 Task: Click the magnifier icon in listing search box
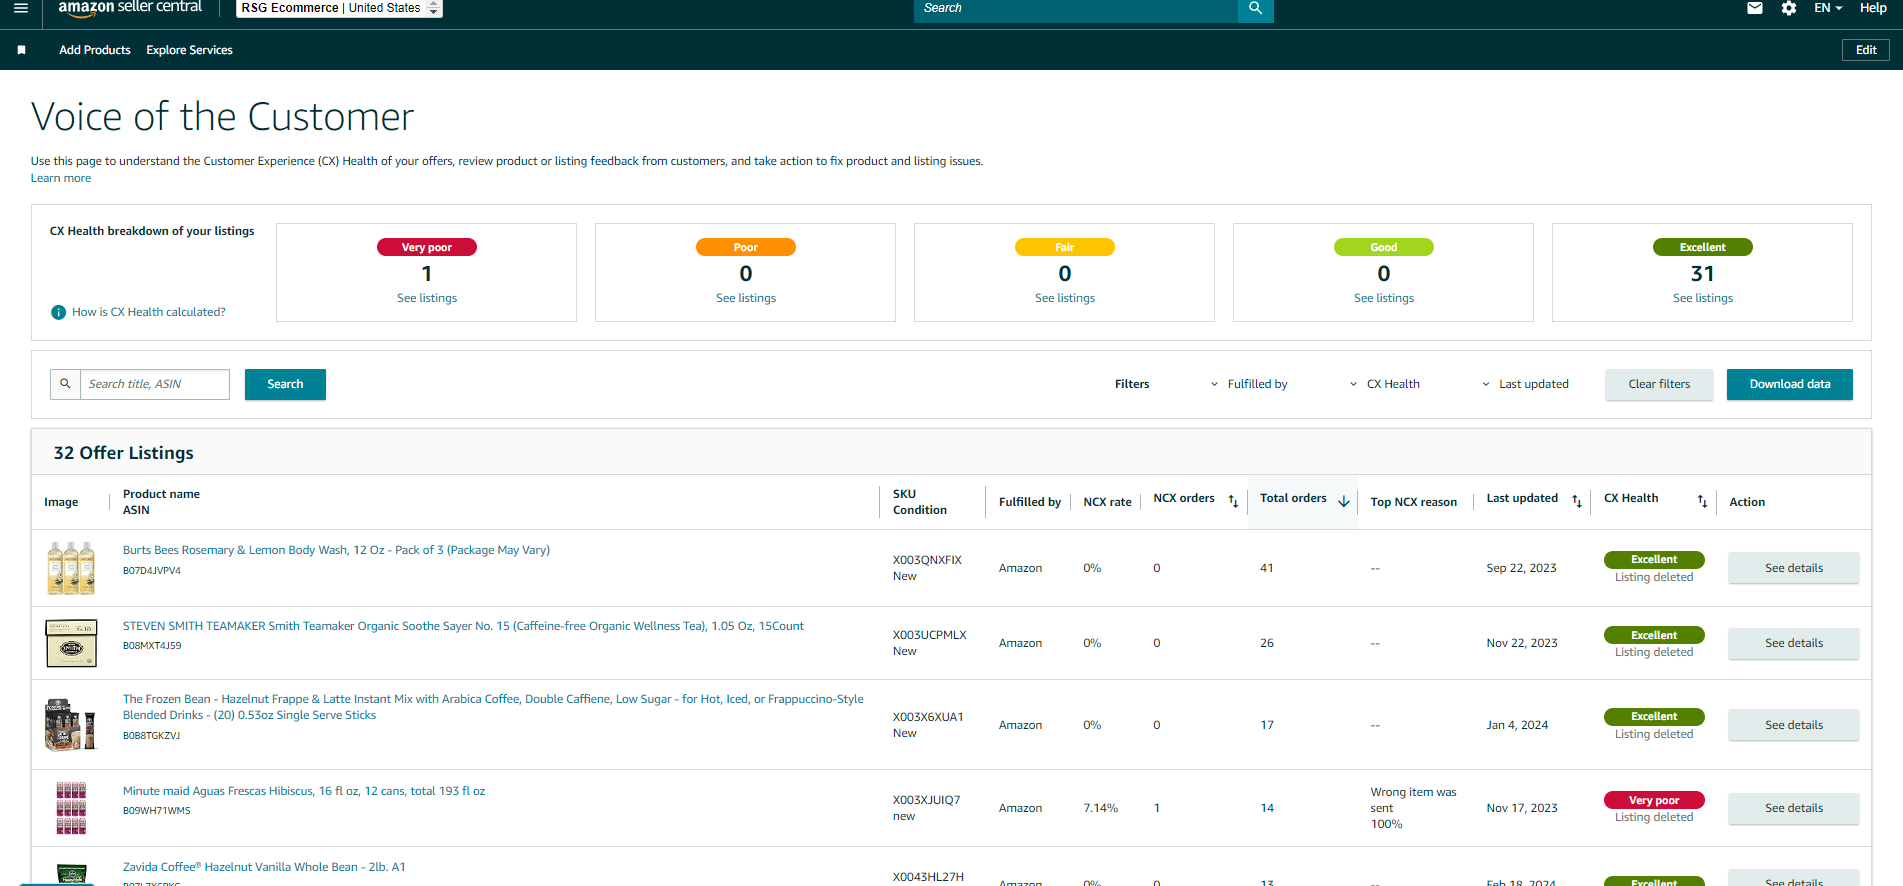click(x=65, y=384)
